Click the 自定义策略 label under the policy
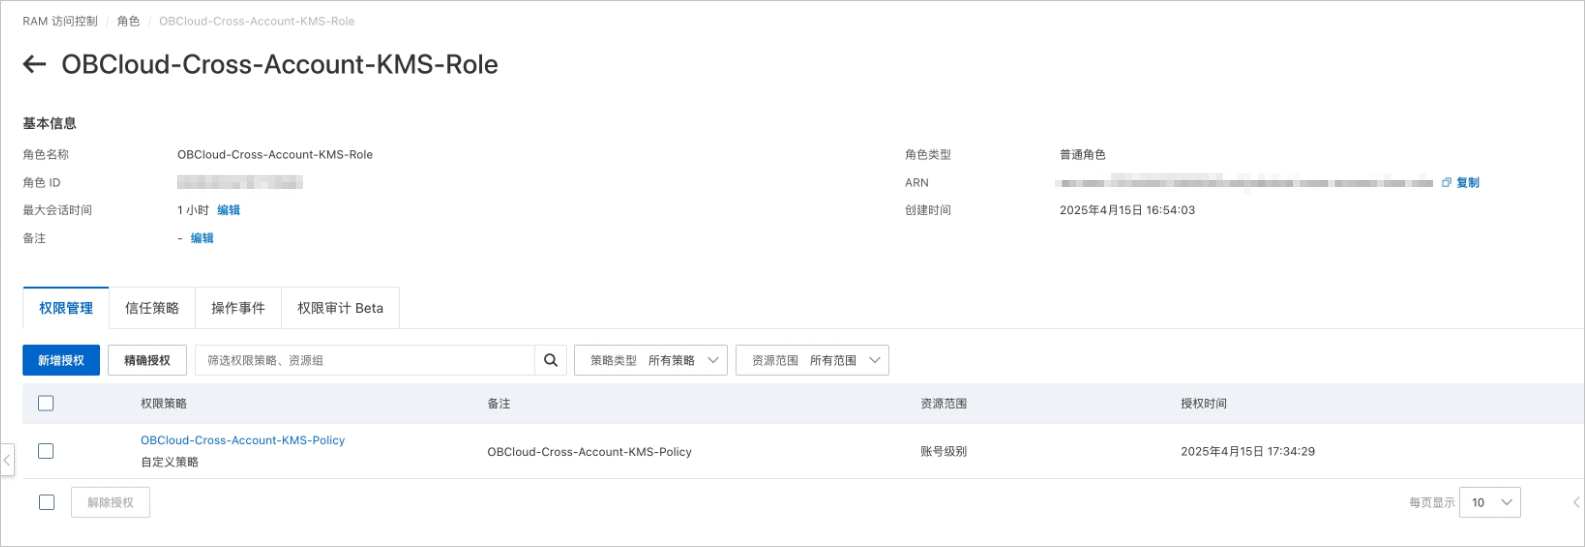Viewport: 1585px width, 547px height. coord(170,462)
